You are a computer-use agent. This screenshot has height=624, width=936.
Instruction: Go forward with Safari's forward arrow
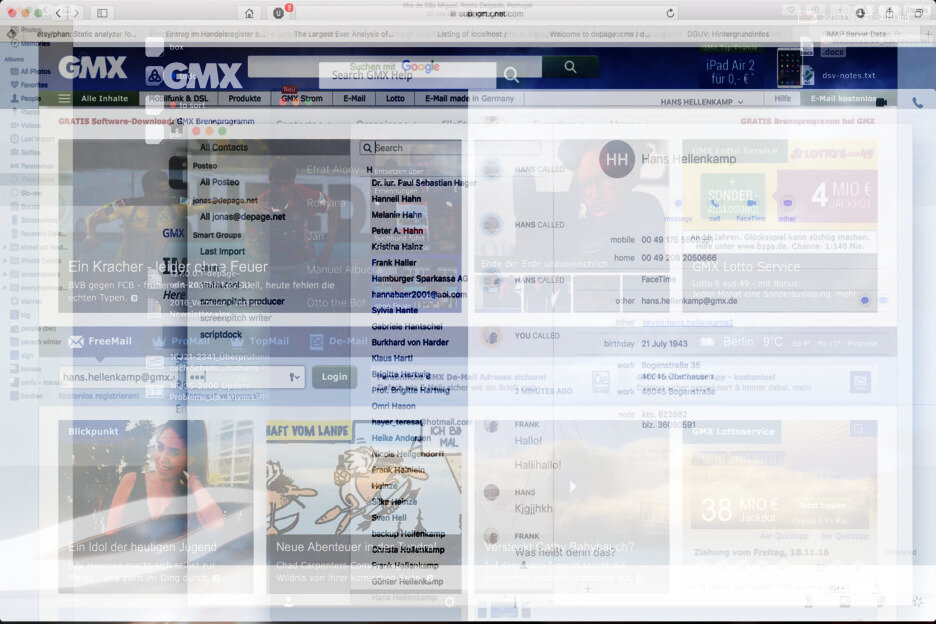(76, 13)
